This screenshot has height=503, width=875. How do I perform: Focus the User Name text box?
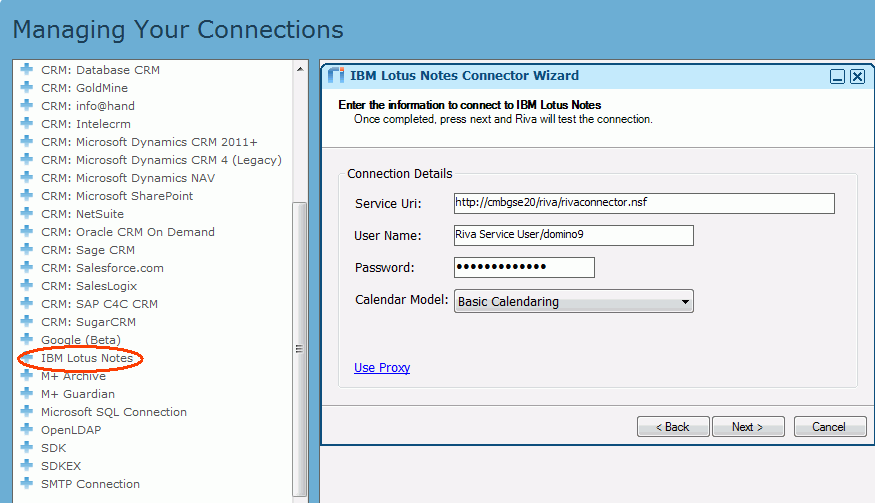[x=573, y=236]
